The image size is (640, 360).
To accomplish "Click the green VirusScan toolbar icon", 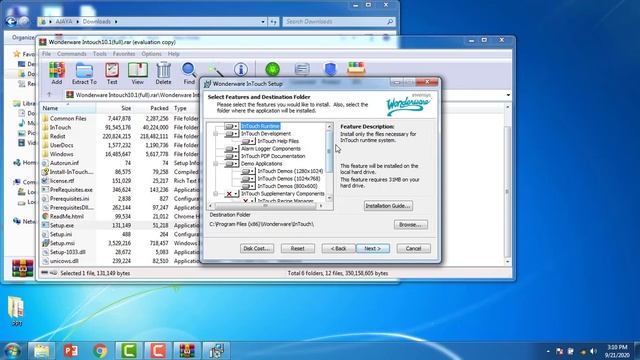I will pyautogui.click(x=273, y=69).
